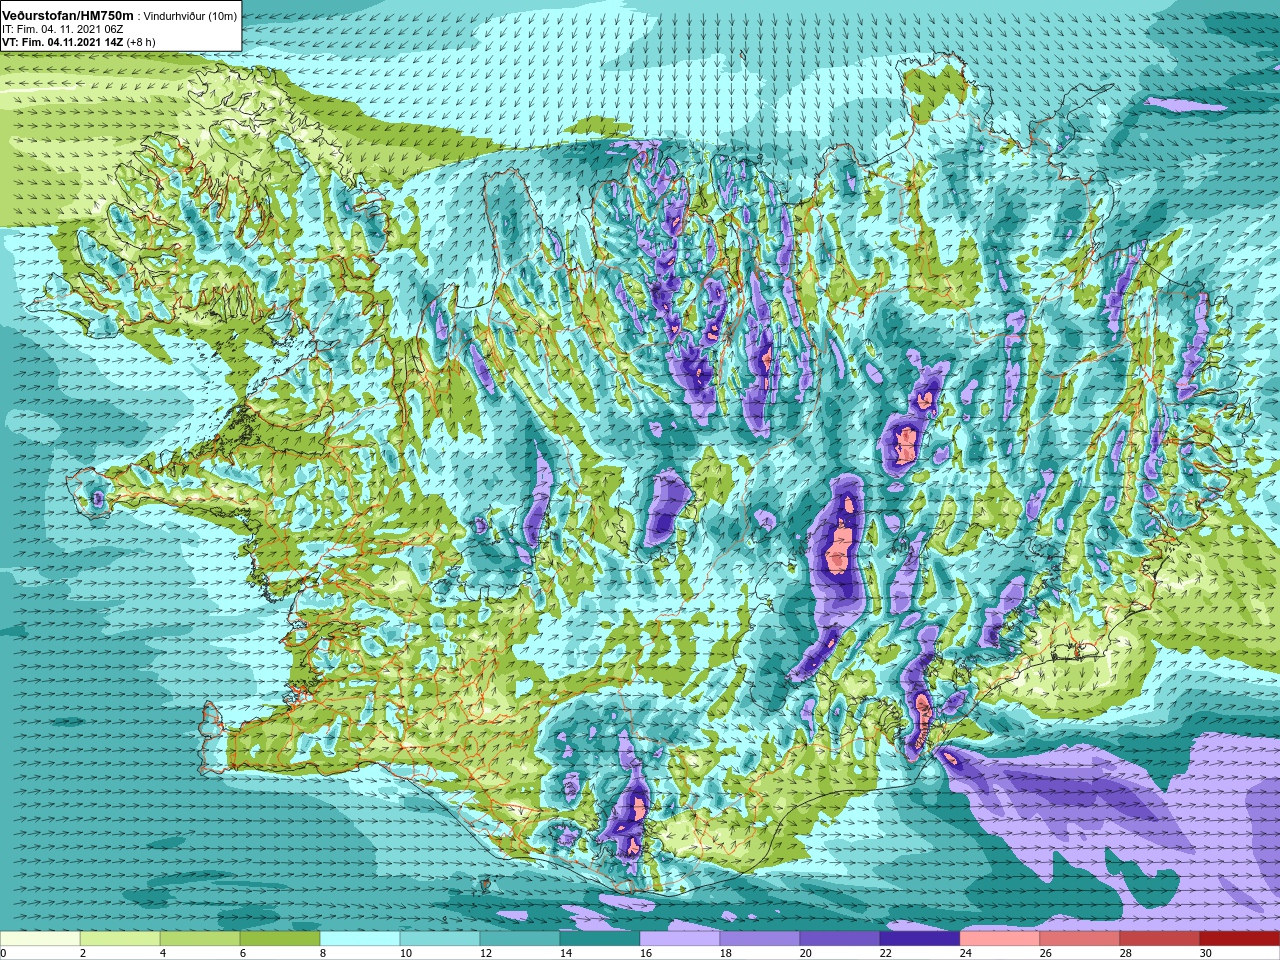
Task: Click the (+8 h) forecast offset text
Action: (x=141, y=42)
